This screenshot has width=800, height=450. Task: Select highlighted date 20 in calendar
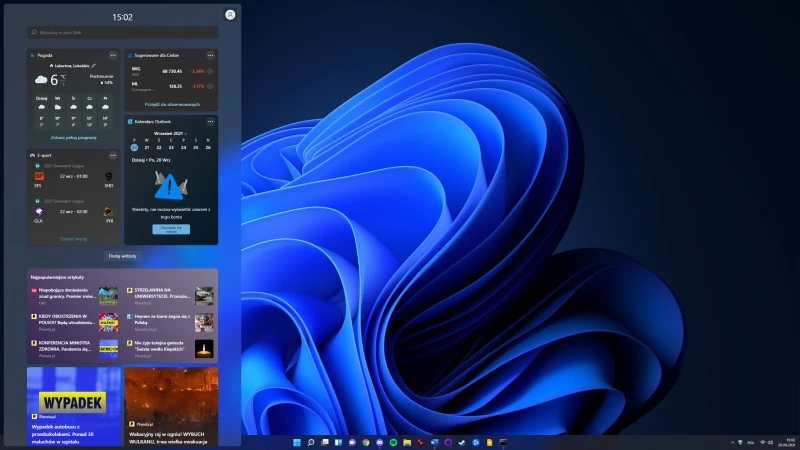(133, 147)
